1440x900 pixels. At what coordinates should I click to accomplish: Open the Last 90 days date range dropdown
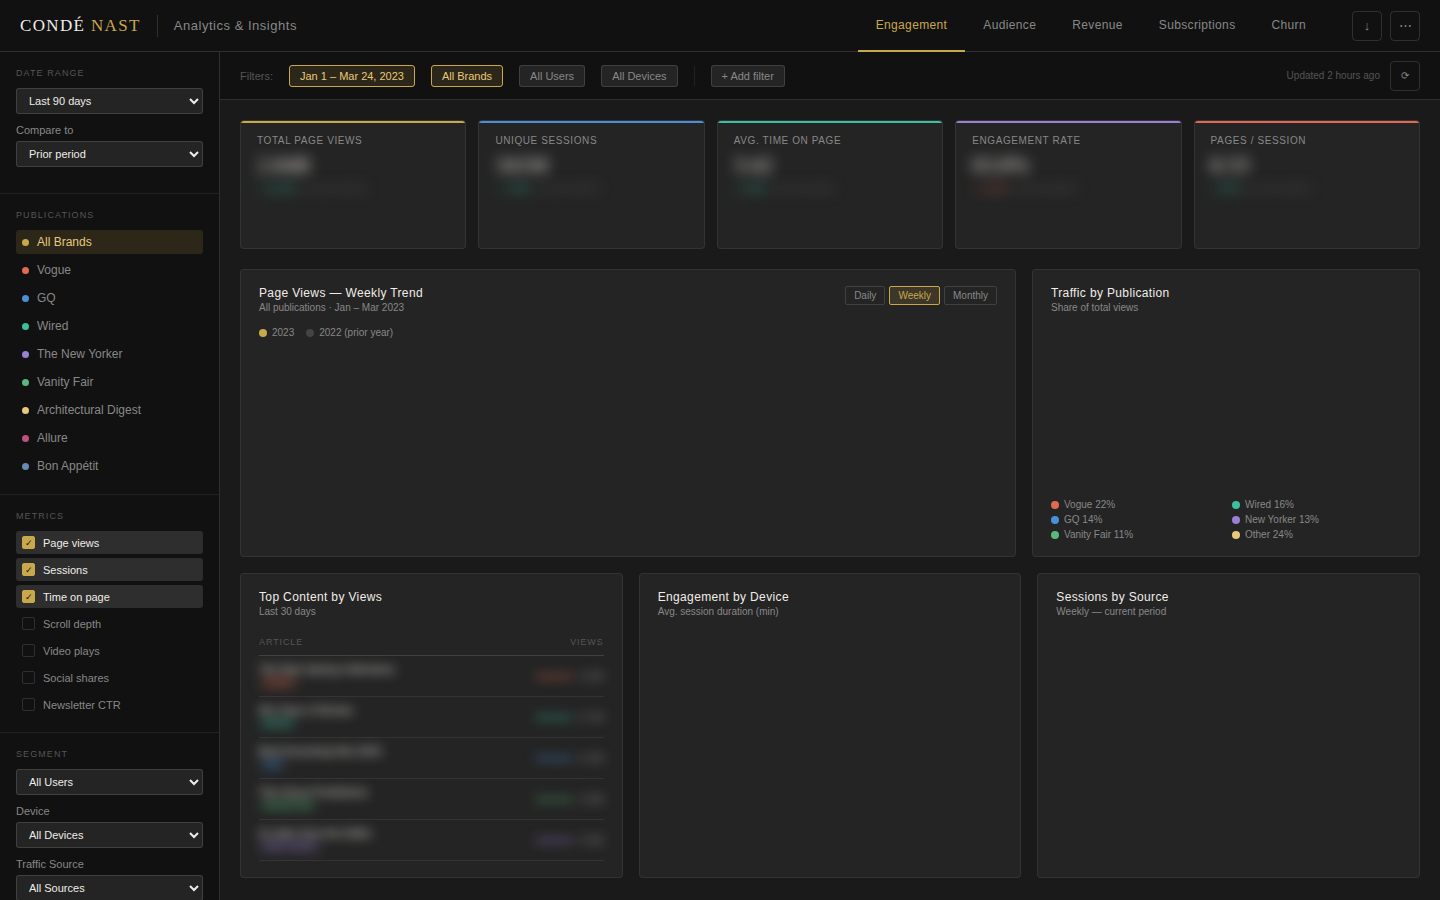click(108, 101)
